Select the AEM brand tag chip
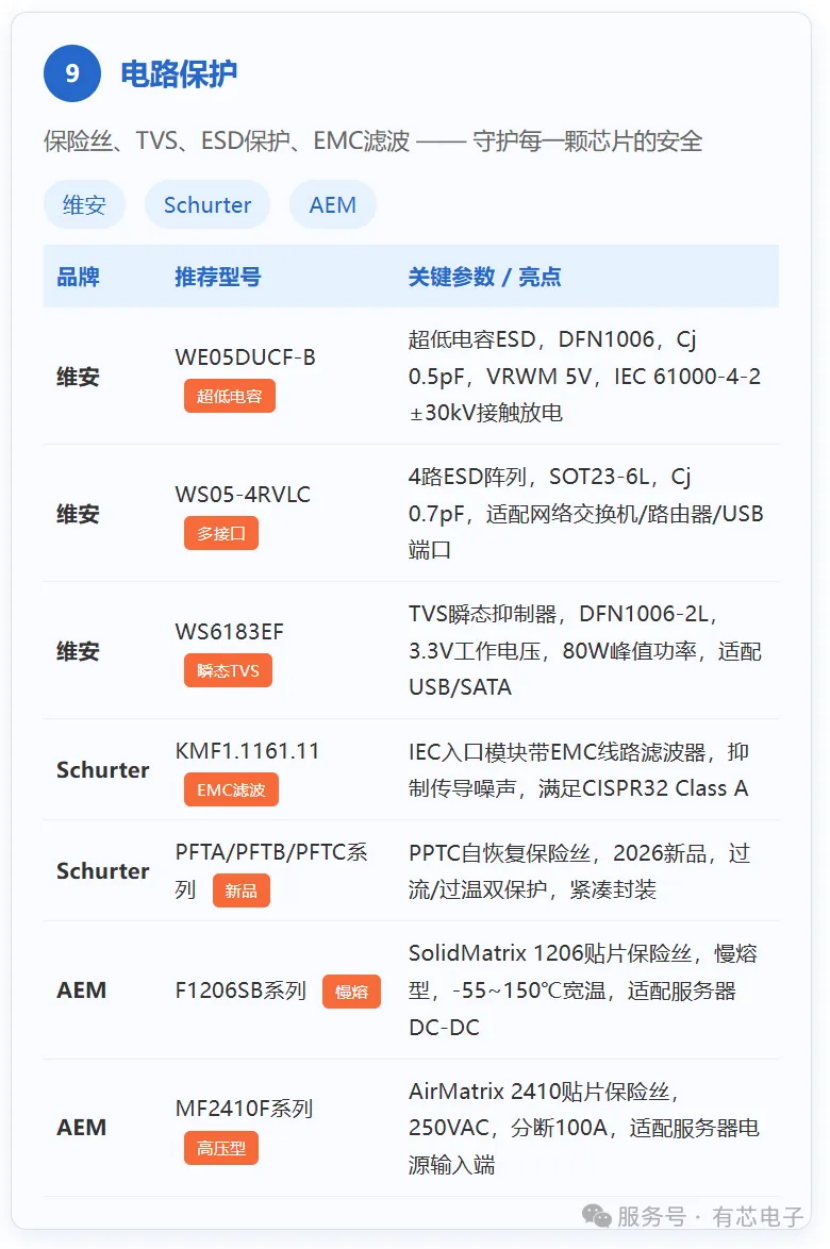Viewport: 830px width, 1249px height. 333,205
